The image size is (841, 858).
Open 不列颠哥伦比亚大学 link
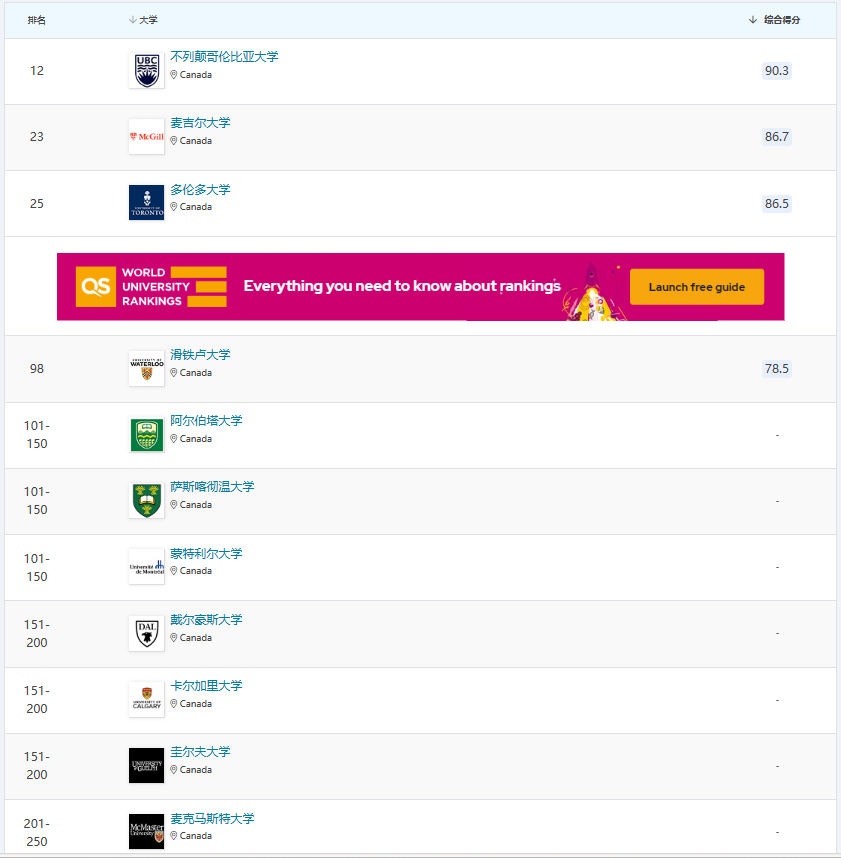(224, 57)
